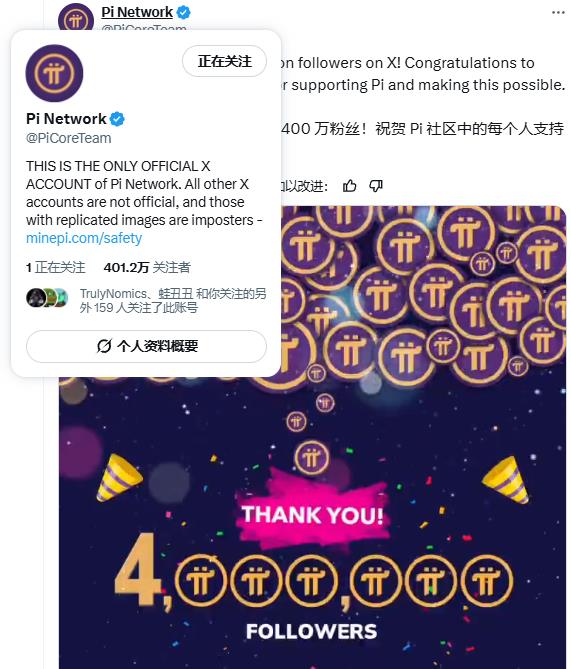Click the mutual follower avatars stack
571x669 pixels.
(x=47, y=298)
